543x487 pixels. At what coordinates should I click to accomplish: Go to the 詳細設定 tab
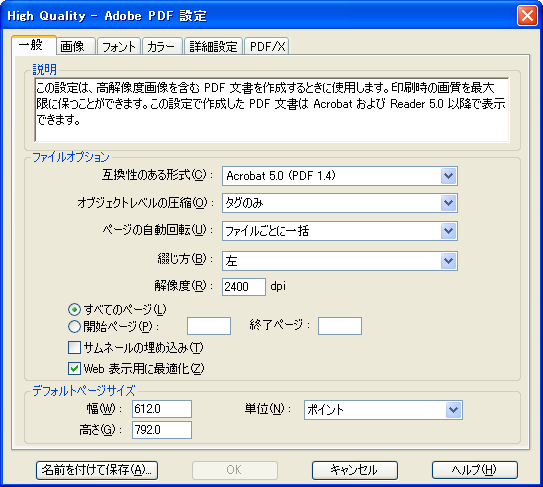click(x=213, y=46)
